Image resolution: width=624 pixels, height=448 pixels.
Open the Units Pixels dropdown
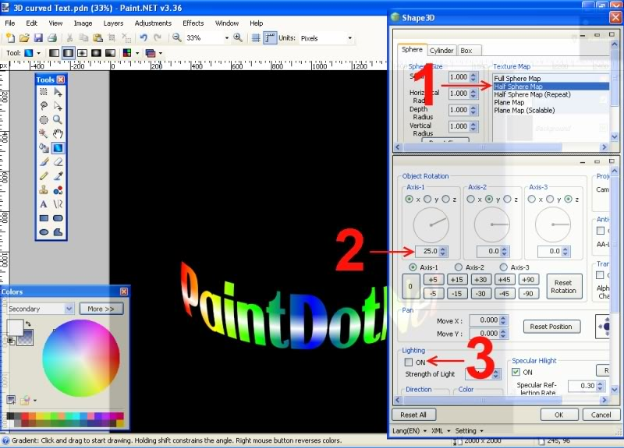pyautogui.click(x=350, y=38)
